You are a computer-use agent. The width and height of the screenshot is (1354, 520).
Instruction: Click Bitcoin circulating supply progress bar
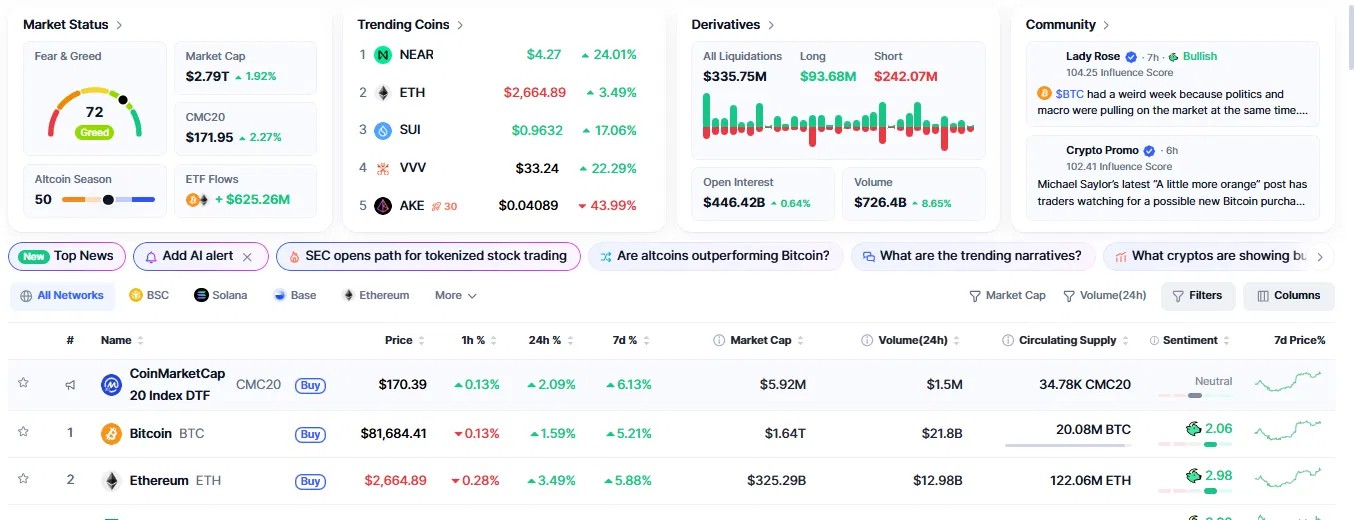tap(1067, 445)
